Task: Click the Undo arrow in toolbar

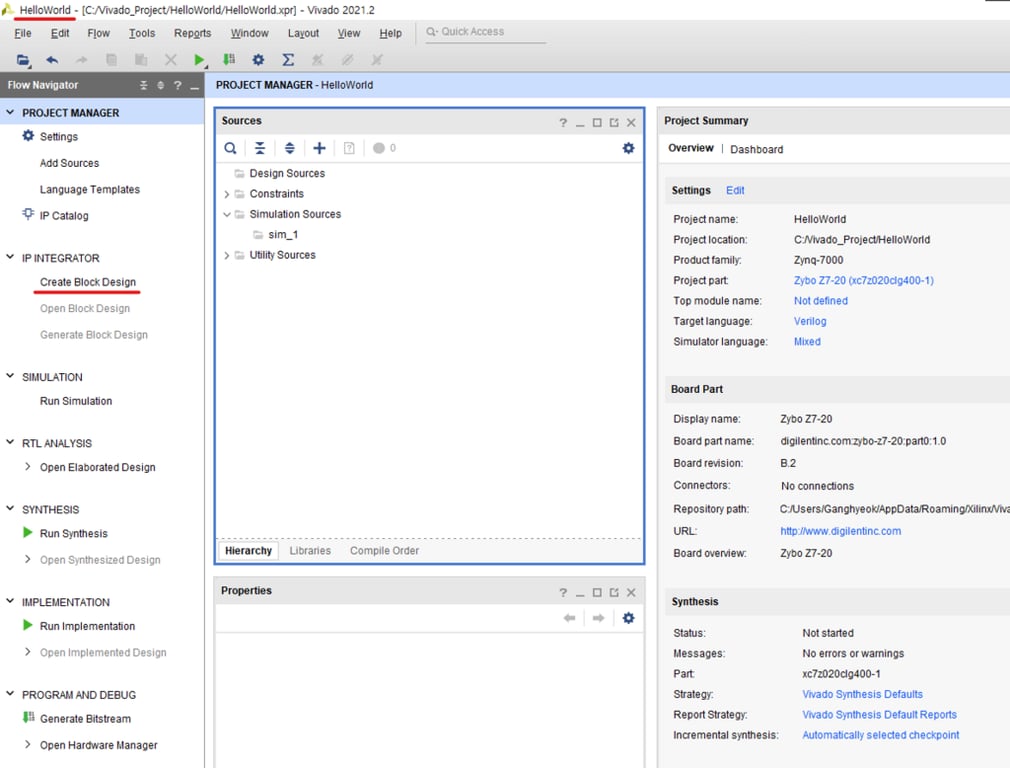Action: point(52,60)
